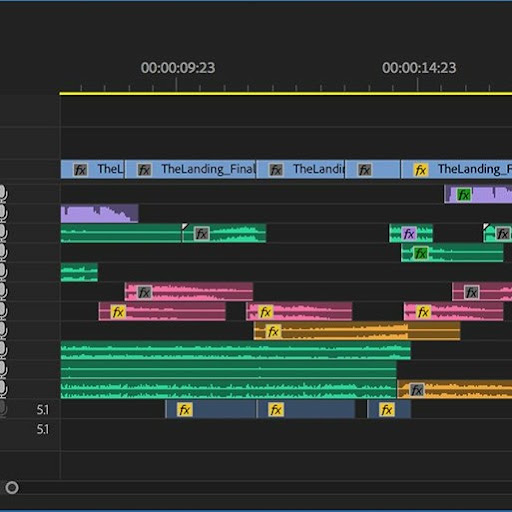Click the gray fx badge on the lower orange clip

(x=417, y=390)
